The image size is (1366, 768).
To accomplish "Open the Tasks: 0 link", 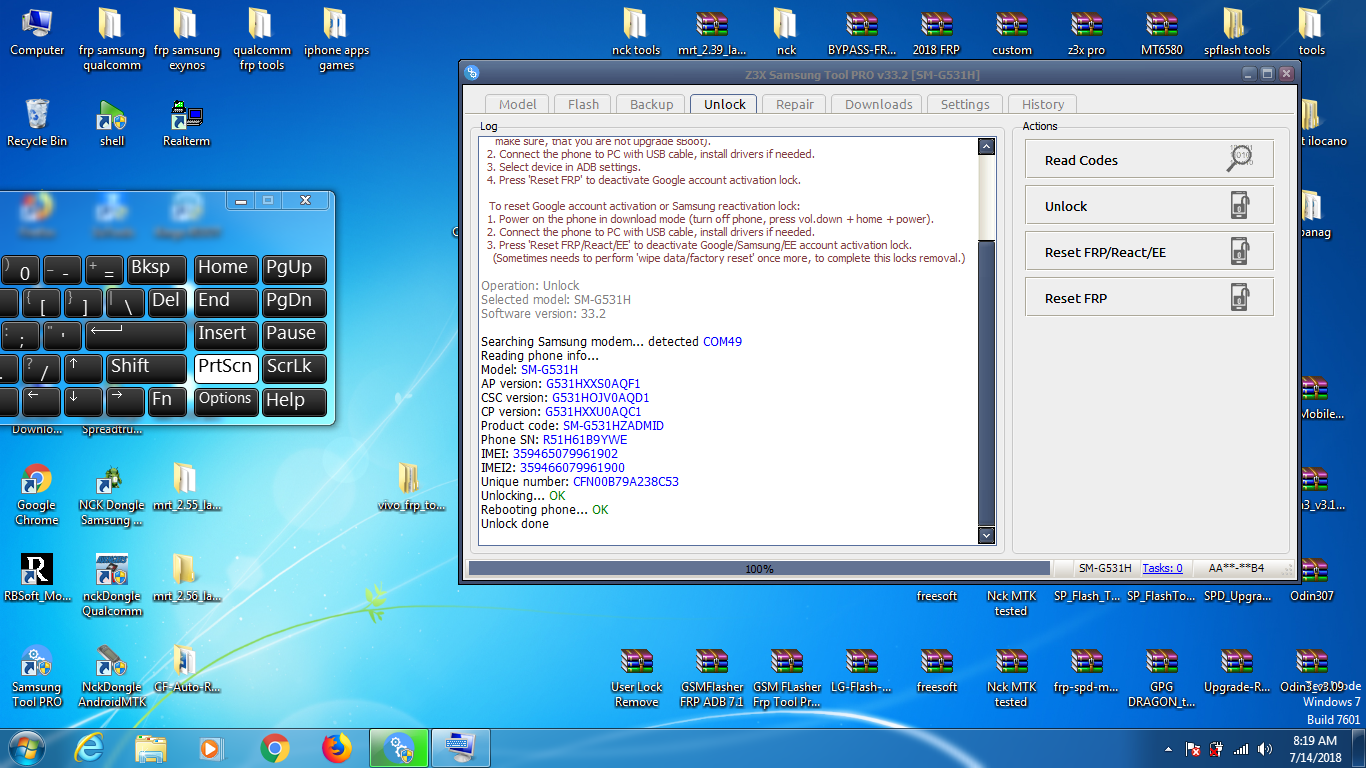I will coord(1162,568).
